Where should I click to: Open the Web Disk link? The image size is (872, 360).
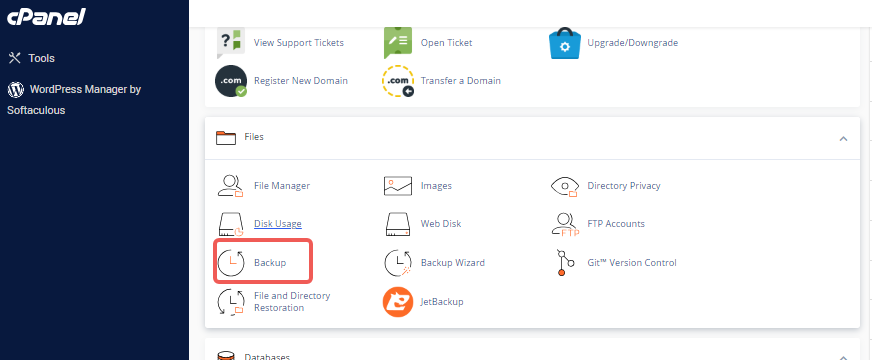pos(440,224)
